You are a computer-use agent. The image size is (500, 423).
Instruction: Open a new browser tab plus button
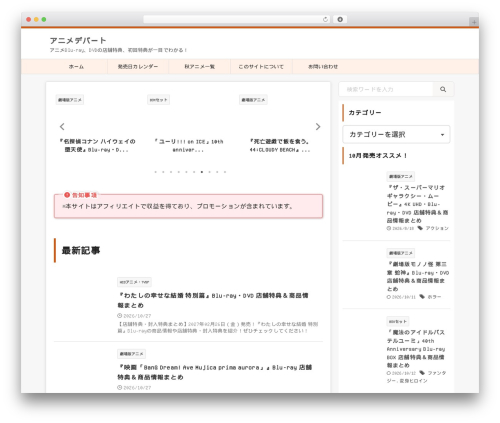click(474, 22)
